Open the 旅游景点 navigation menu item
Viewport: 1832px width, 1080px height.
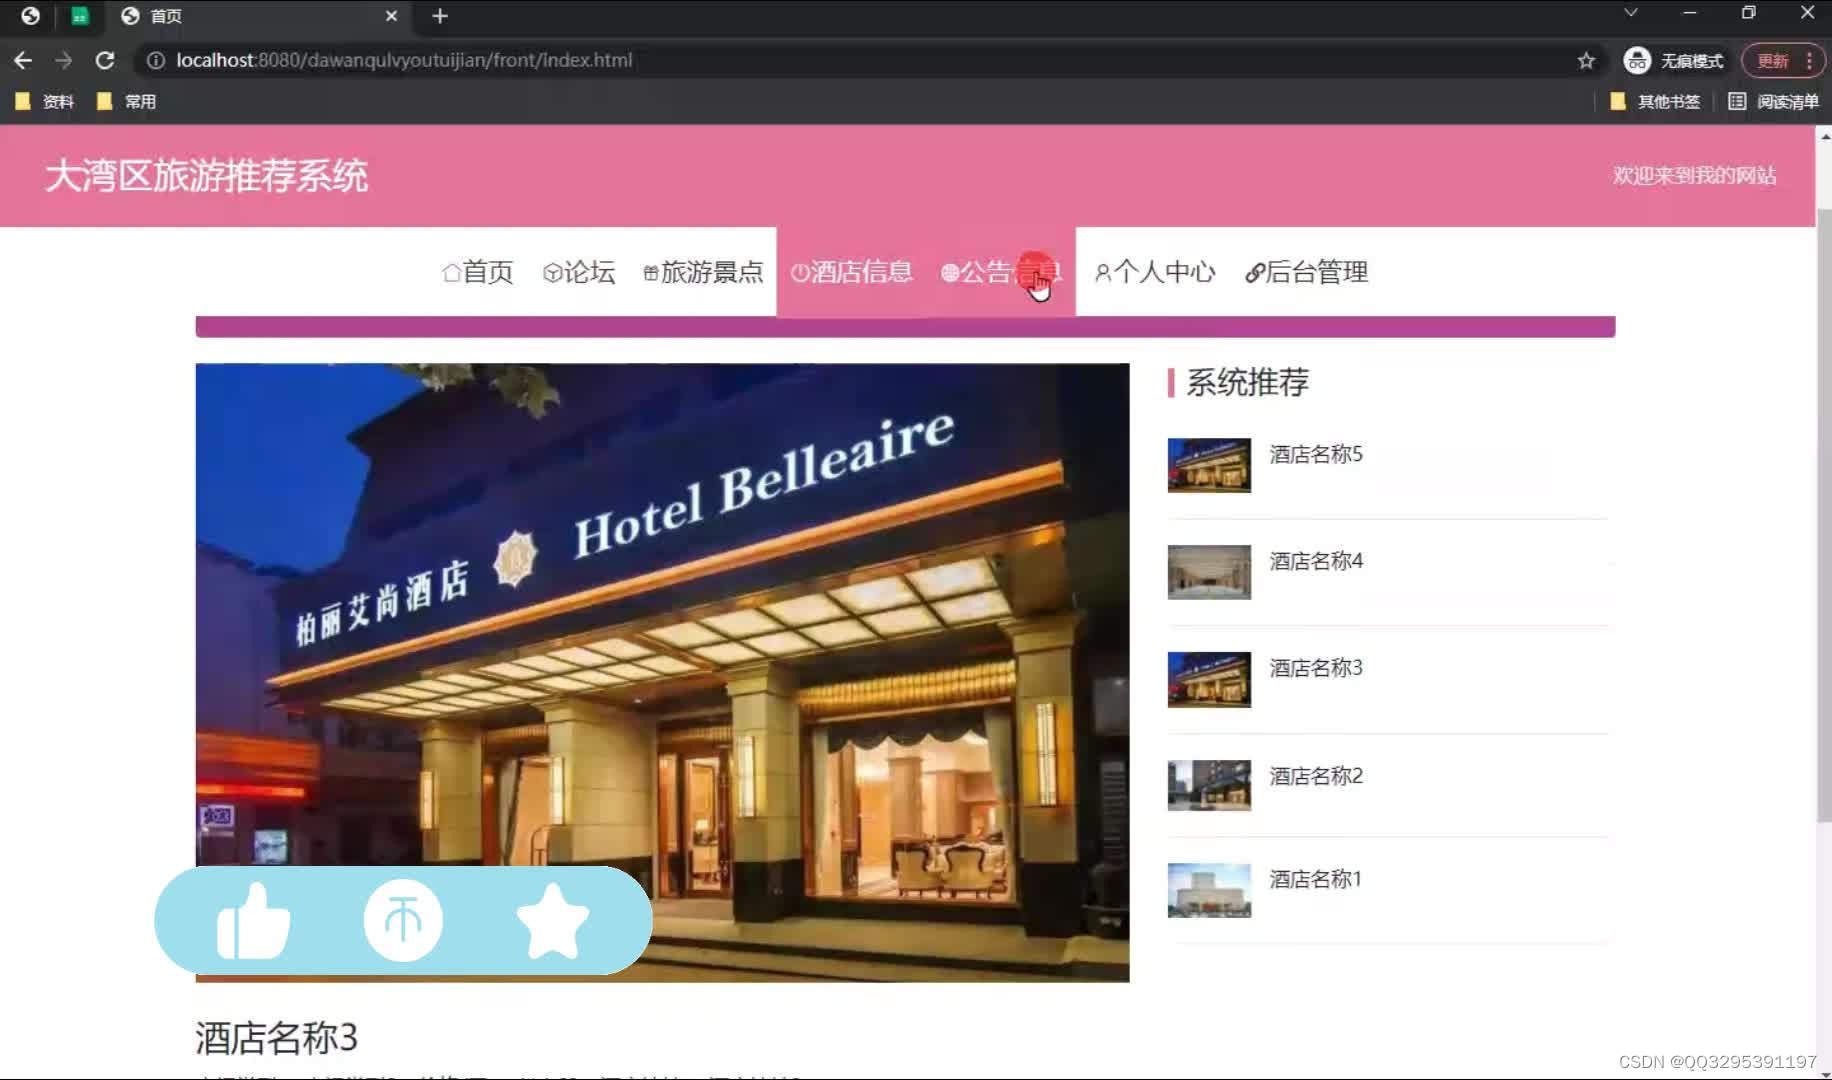tap(703, 272)
